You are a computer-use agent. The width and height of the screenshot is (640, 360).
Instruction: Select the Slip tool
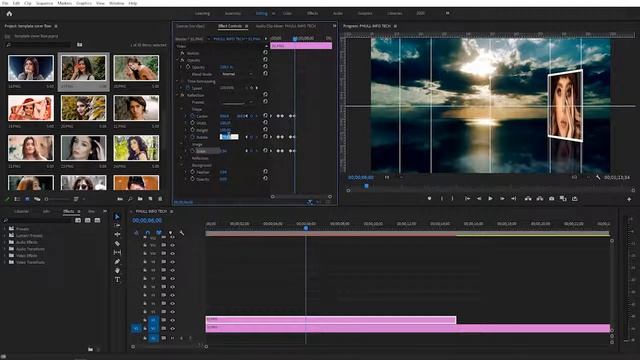pyautogui.click(x=117, y=252)
